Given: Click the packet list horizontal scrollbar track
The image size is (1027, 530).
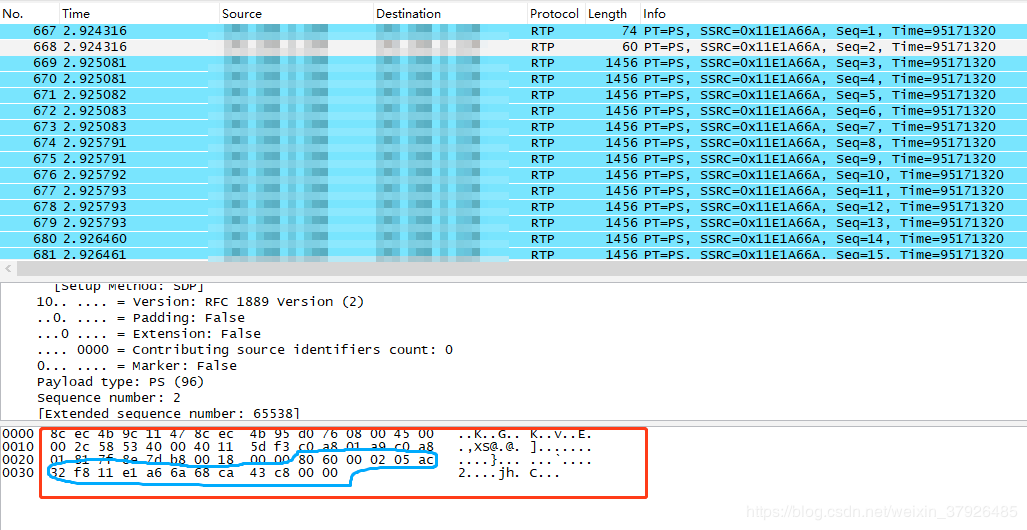Looking at the screenshot, I should [x=521, y=268].
